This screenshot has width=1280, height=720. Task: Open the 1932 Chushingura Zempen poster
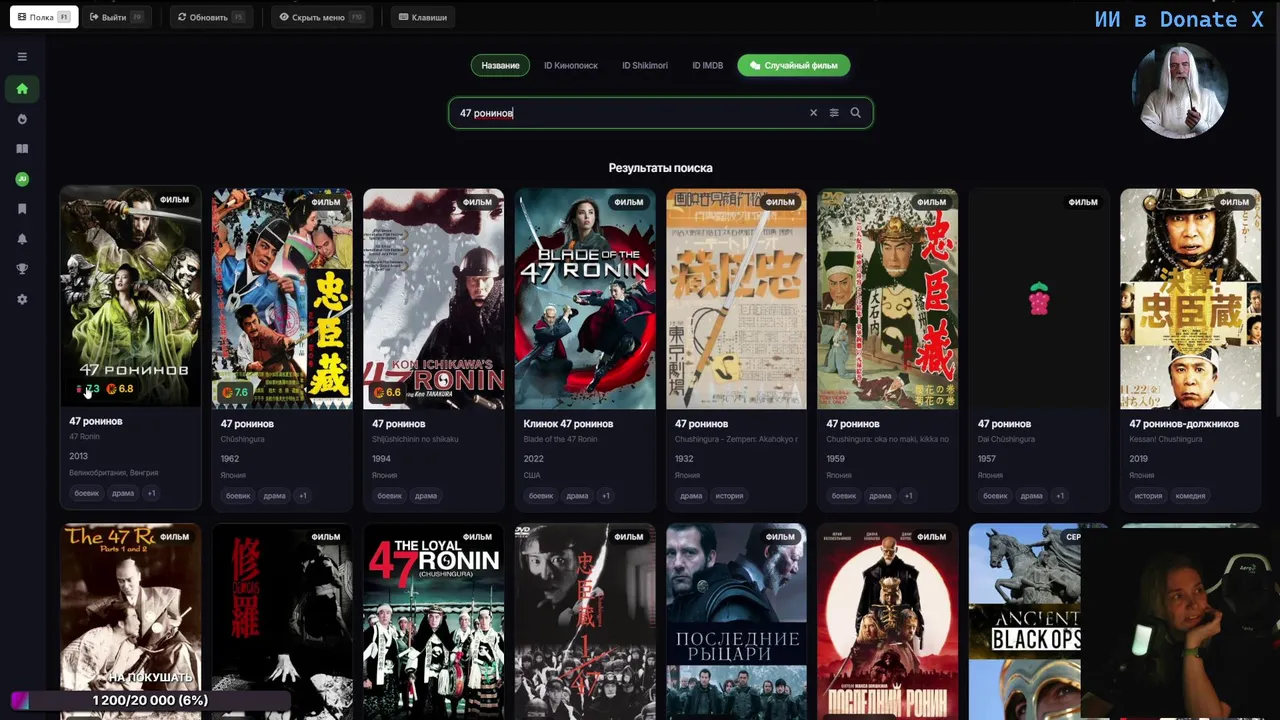pyautogui.click(x=736, y=299)
